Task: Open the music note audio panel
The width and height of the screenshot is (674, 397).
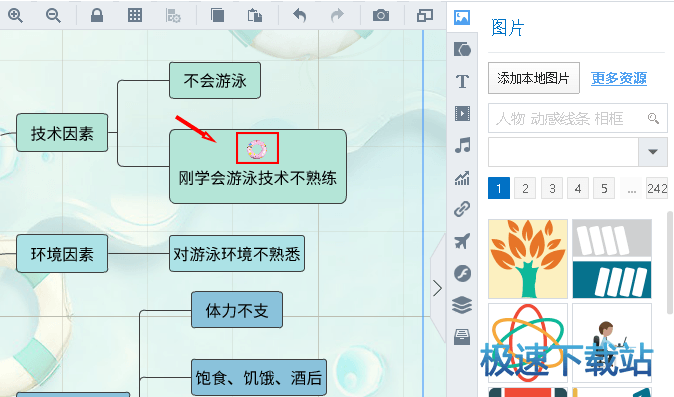Action: click(x=462, y=145)
